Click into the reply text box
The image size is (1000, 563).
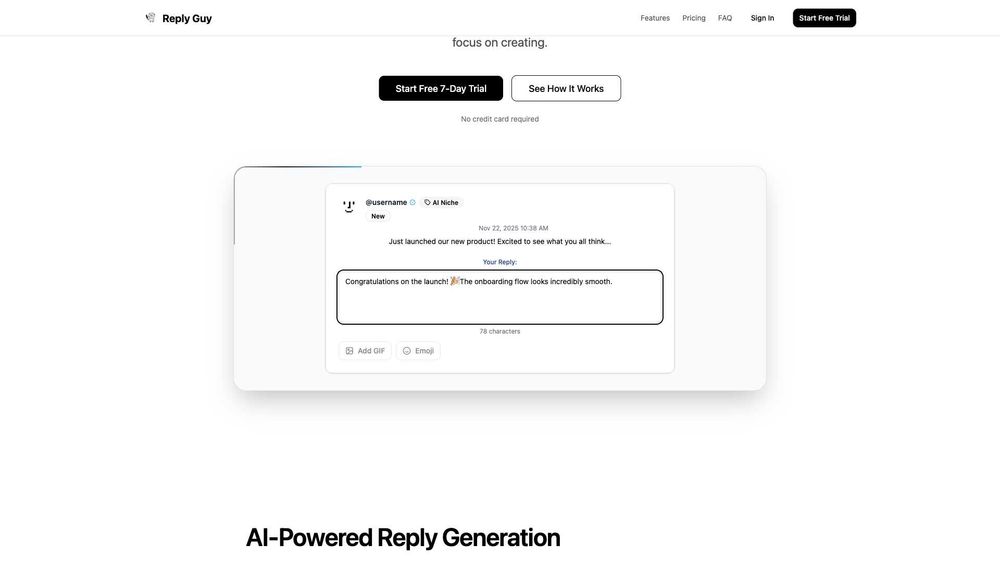(x=500, y=303)
